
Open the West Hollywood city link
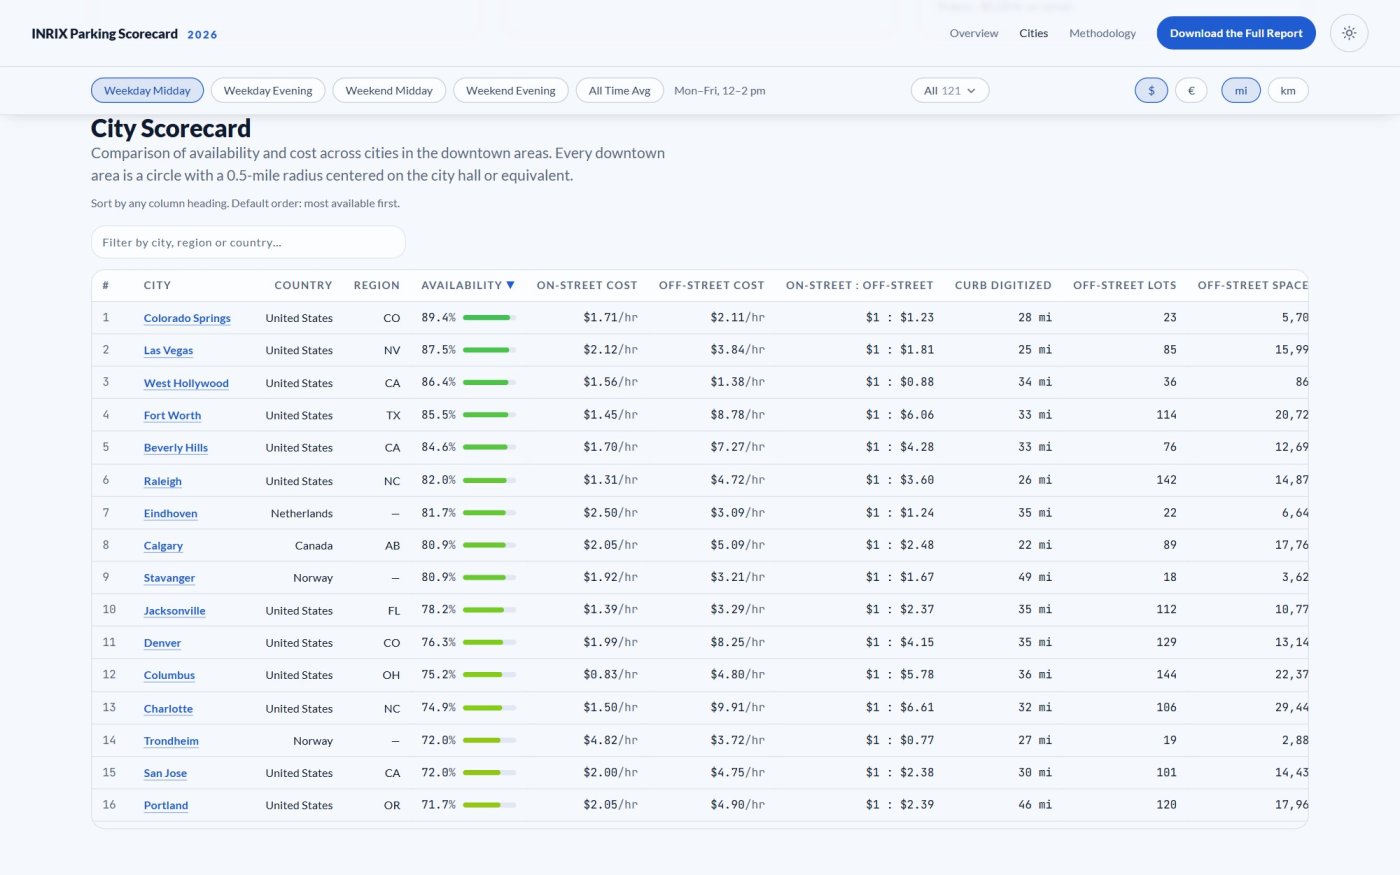tap(186, 383)
